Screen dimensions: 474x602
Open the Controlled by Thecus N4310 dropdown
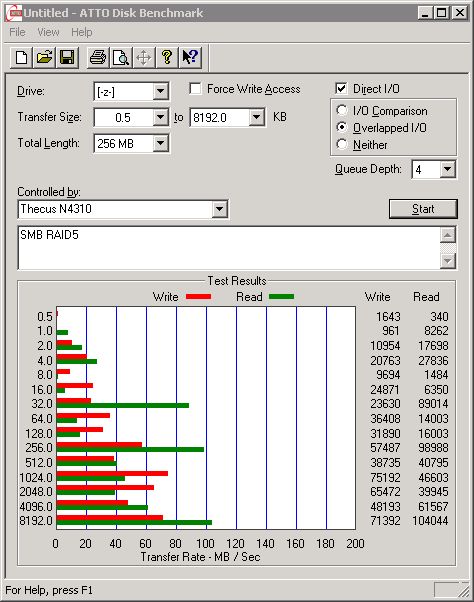[x=219, y=209]
